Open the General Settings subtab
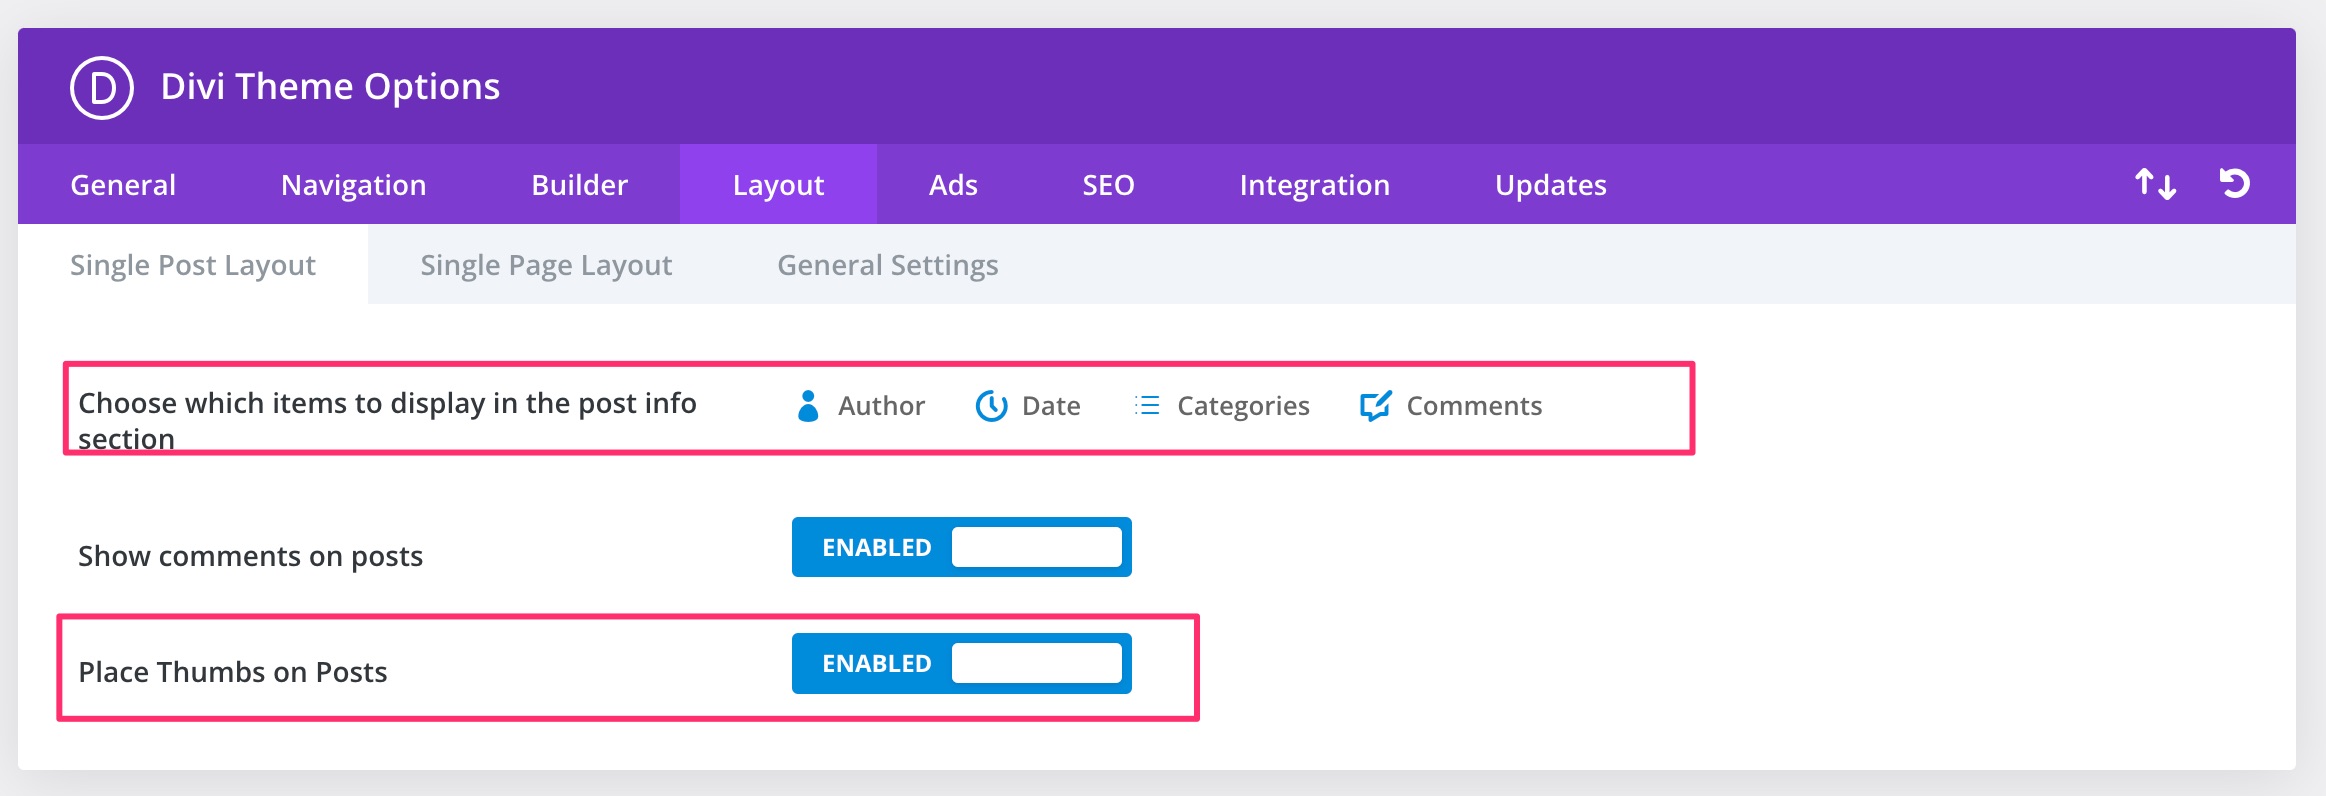Screen dimensions: 2326x796 (x=888, y=265)
